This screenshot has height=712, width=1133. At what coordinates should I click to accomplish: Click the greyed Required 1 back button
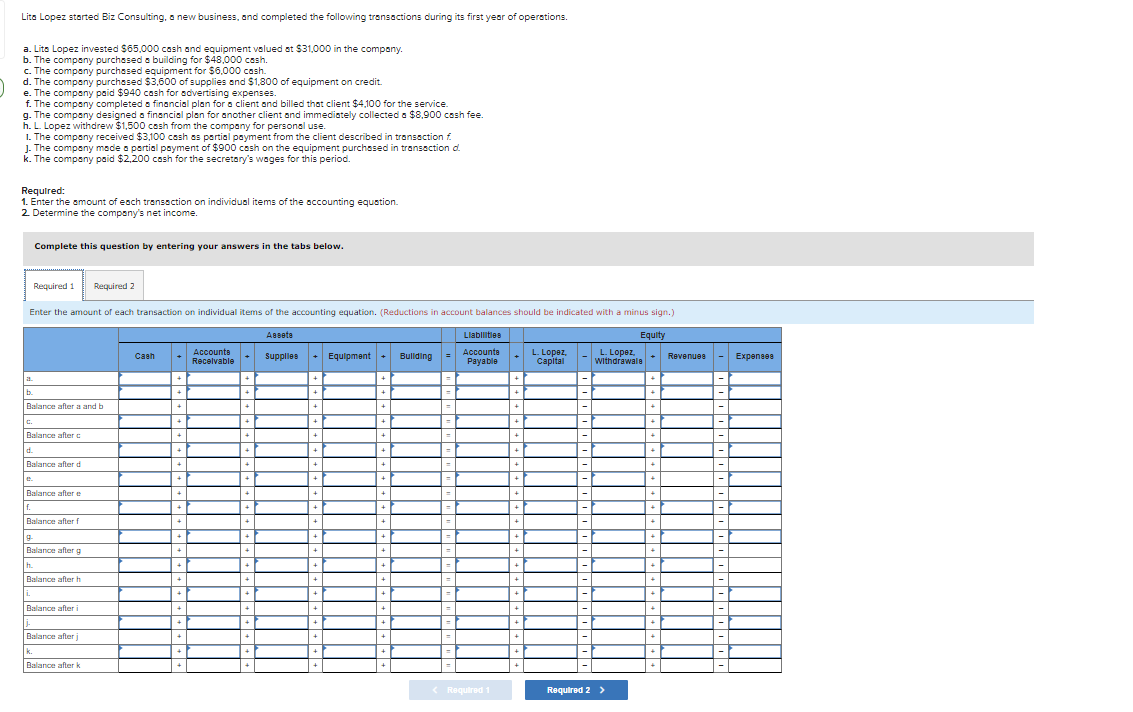click(460, 690)
